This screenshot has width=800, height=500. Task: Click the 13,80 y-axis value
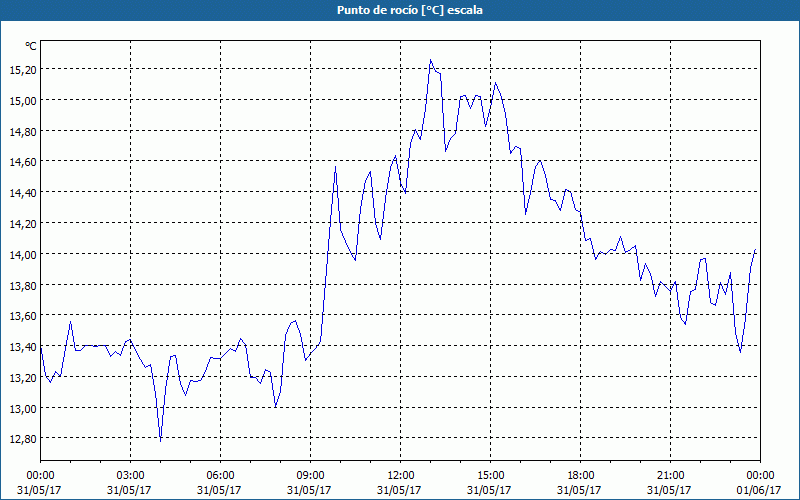[x=23, y=285]
